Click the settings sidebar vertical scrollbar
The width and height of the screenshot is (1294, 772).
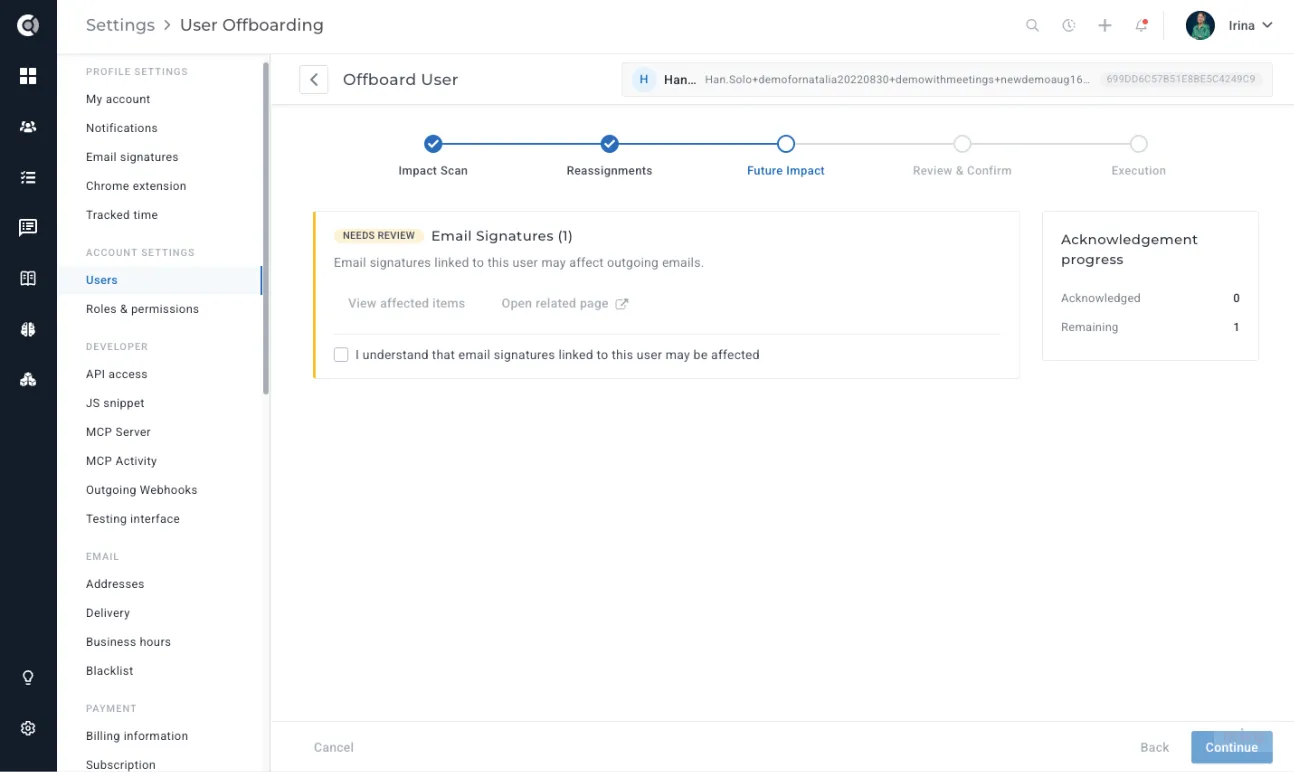tap(265, 228)
